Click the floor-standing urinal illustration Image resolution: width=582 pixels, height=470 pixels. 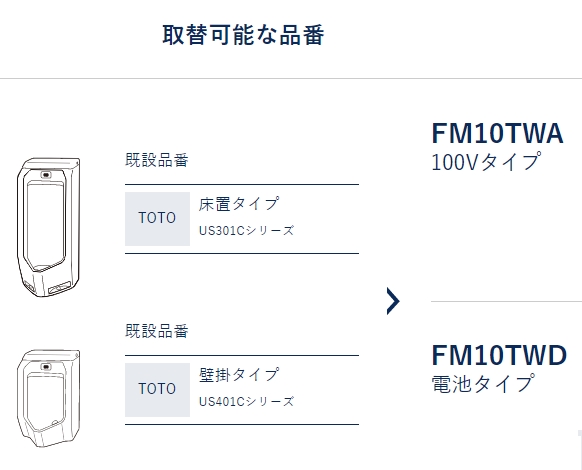point(48,227)
